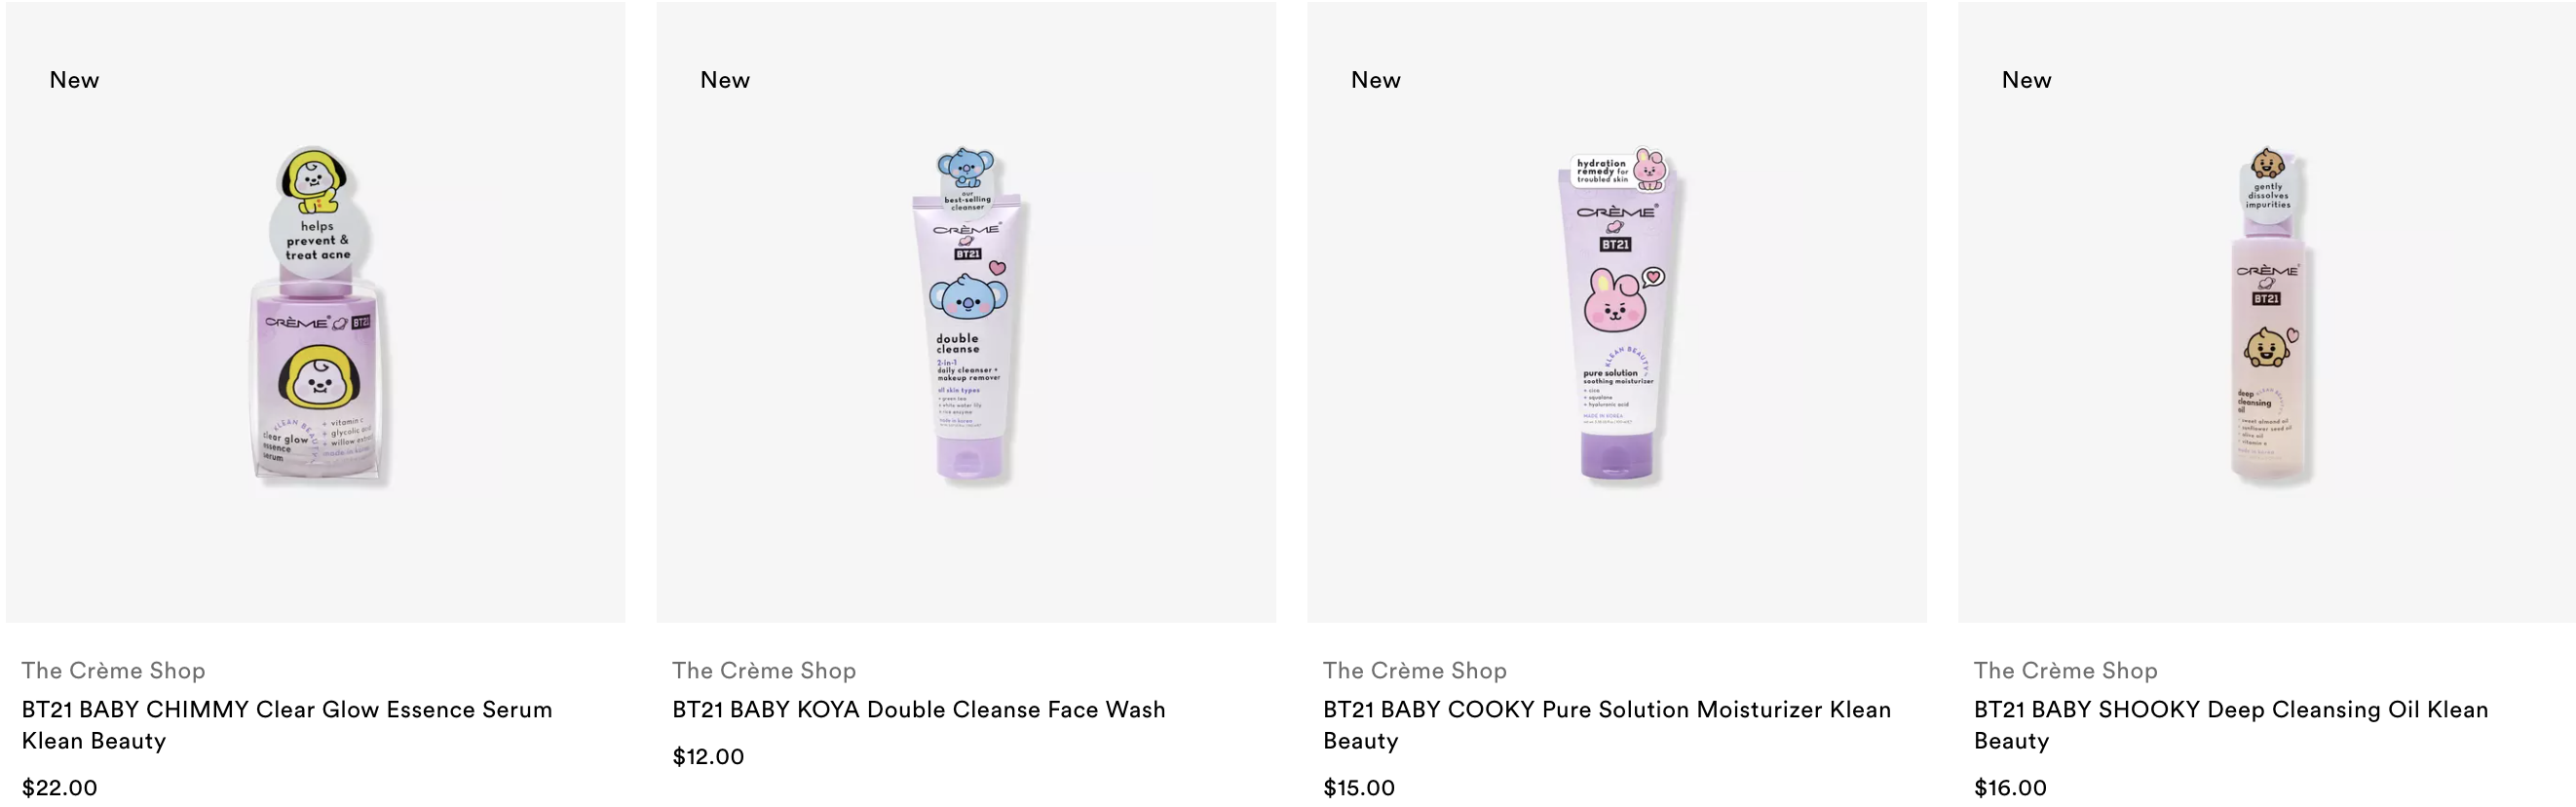Screen dimensions: 2576x807
Task: Click the $16.00 price of the SHOOKY cleansing oil
Action: (2010, 787)
